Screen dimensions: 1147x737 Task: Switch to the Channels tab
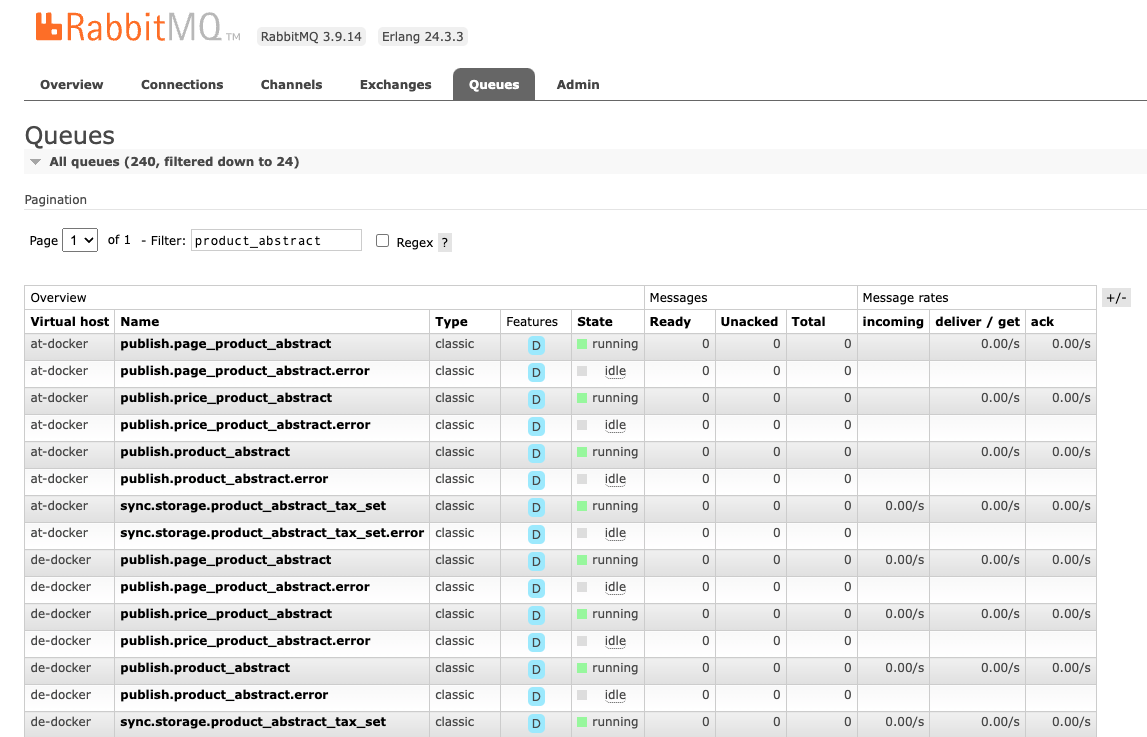[x=291, y=85]
